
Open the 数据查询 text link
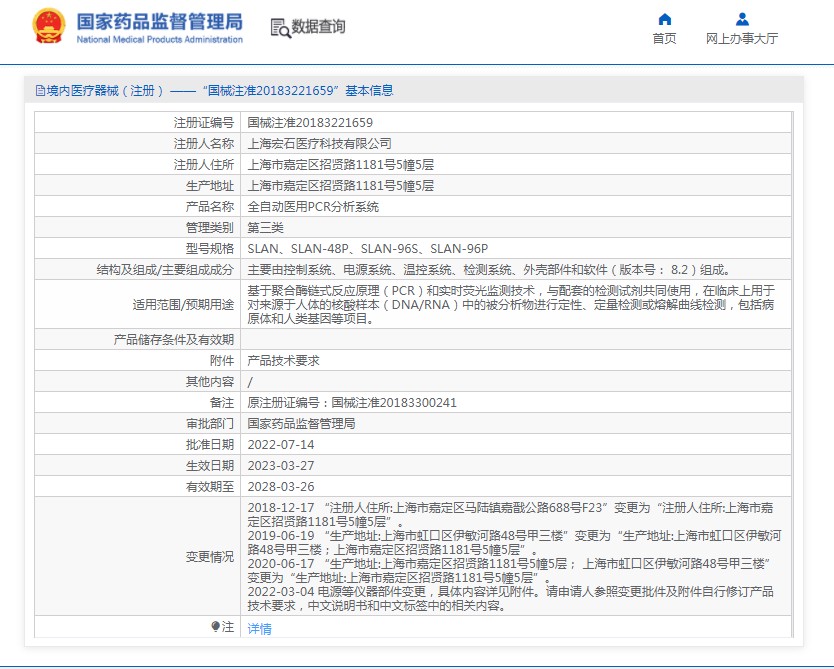[x=318, y=27]
